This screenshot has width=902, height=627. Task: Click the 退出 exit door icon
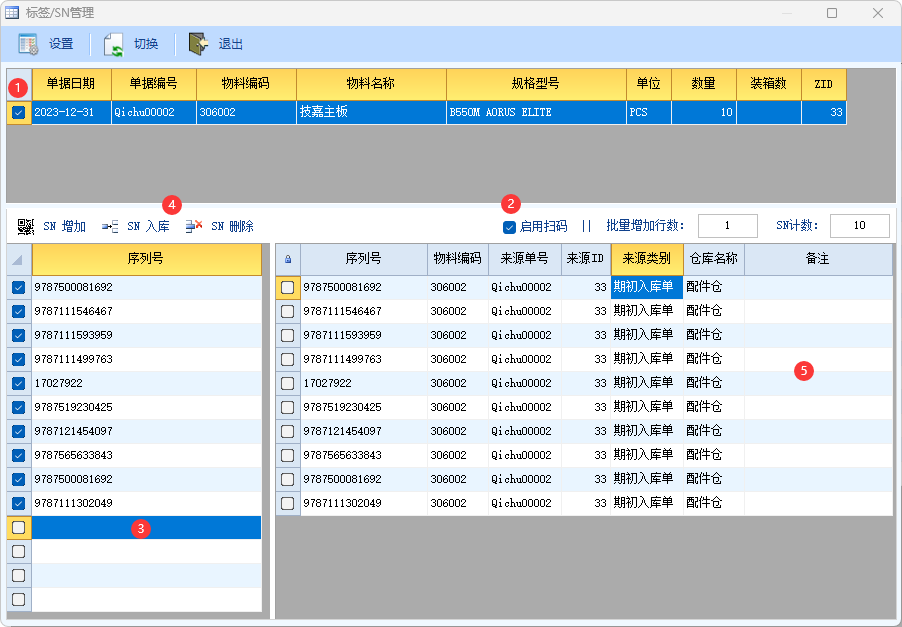pyautogui.click(x=198, y=44)
